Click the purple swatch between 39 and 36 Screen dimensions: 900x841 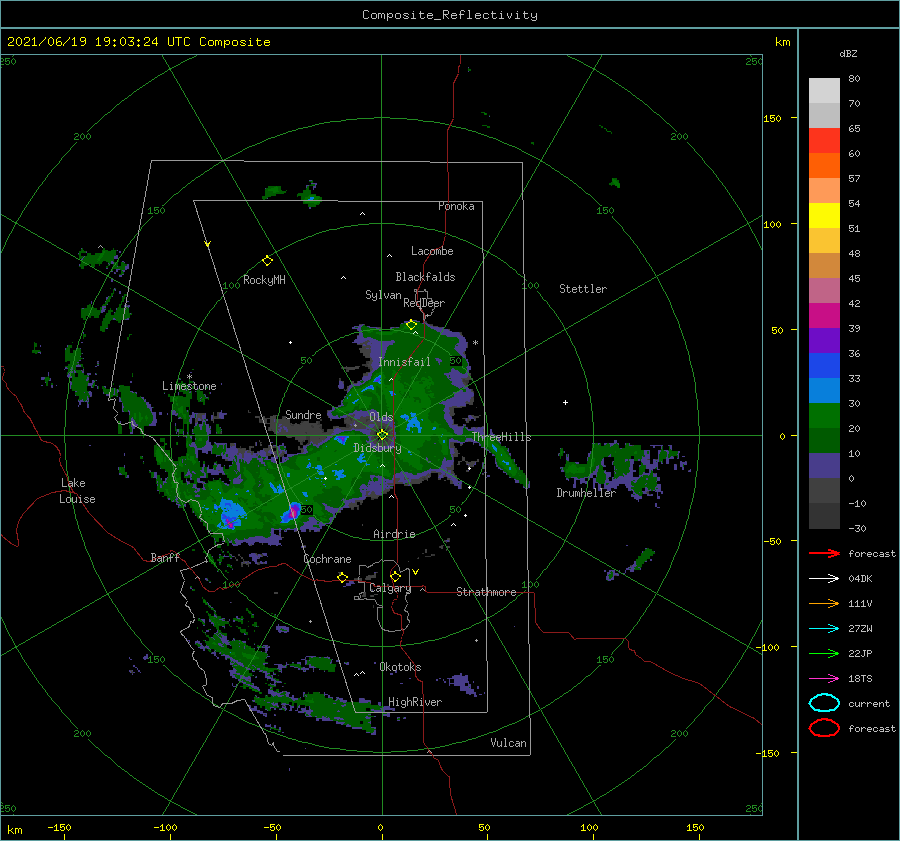coord(824,340)
